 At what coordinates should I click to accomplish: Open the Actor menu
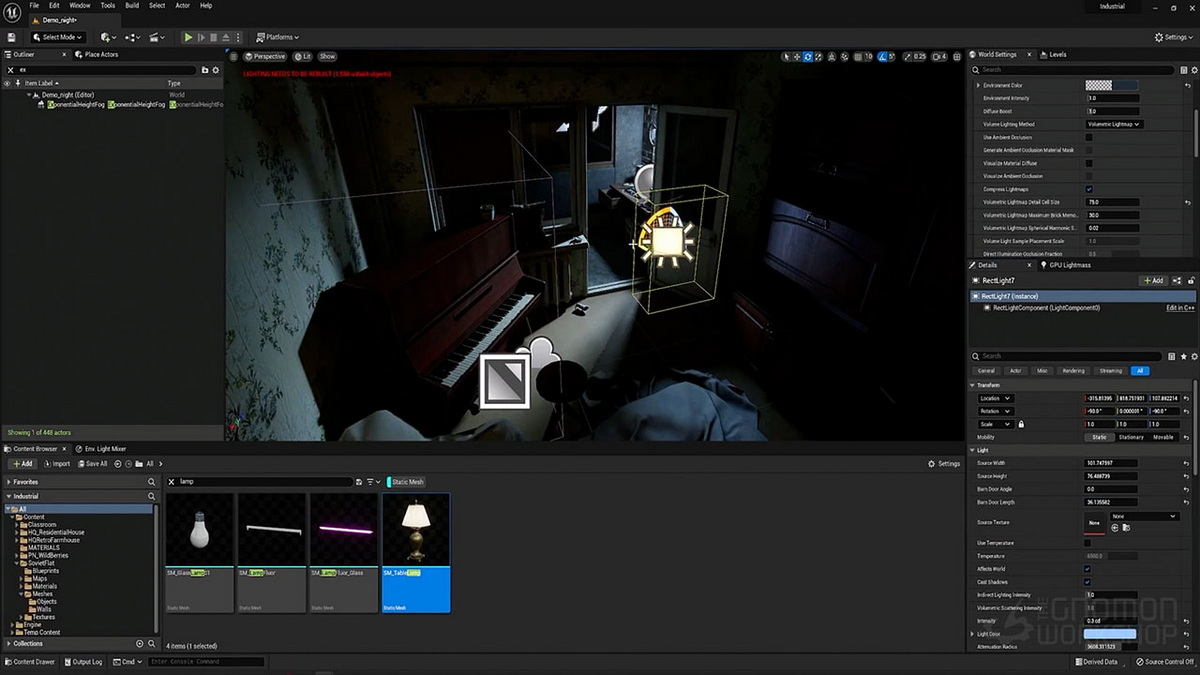click(x=183, y=6)
